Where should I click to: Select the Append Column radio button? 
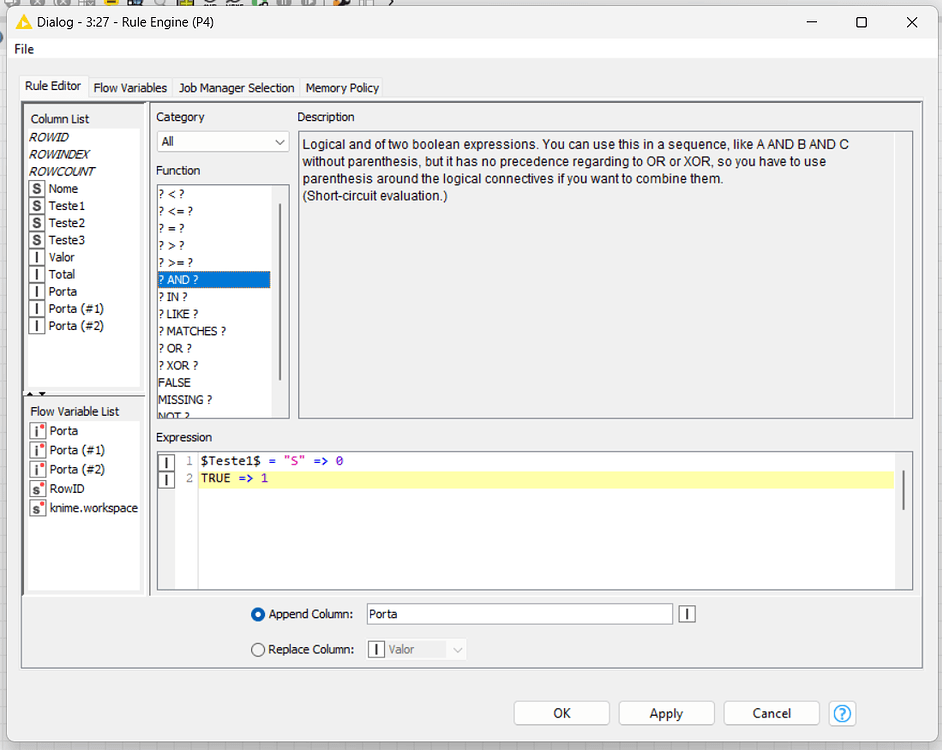click(x=258, y=614)
